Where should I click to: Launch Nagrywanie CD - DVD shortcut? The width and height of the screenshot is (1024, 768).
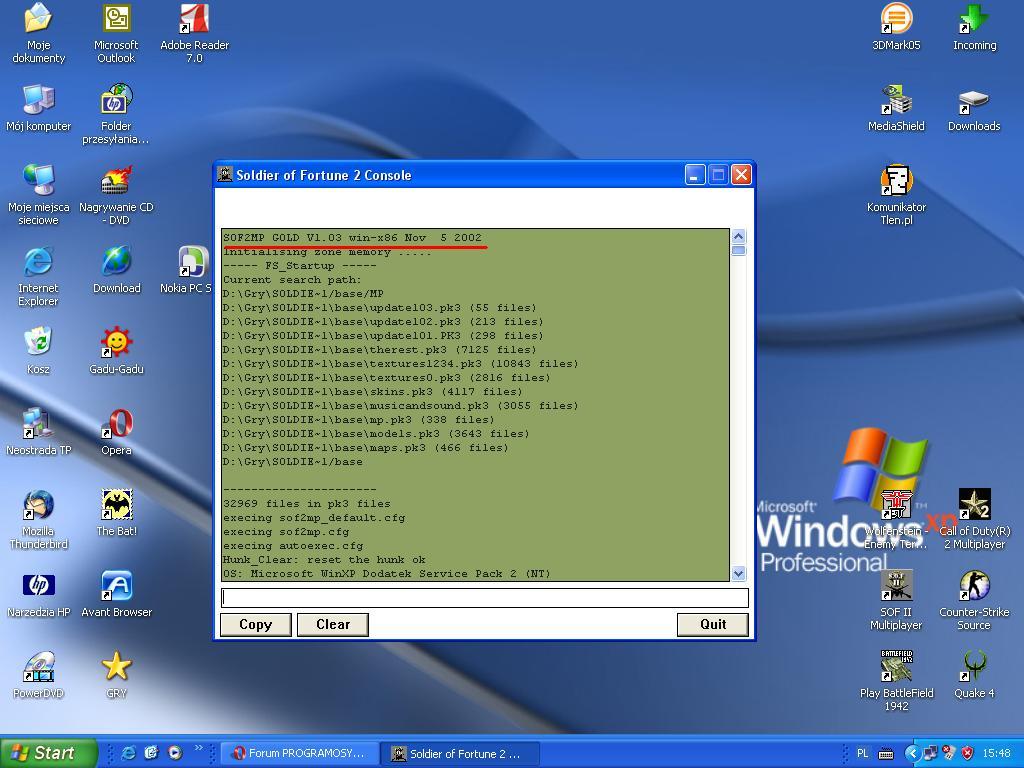pyautogui.click(x=116, y=195)
